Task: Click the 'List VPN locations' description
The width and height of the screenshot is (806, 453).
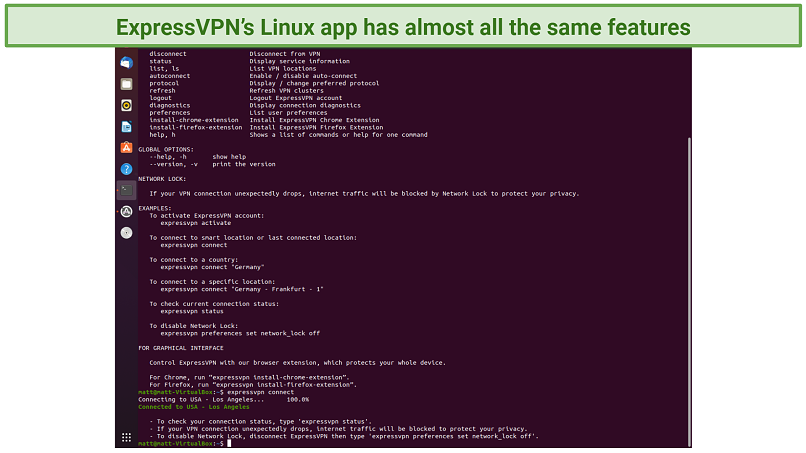Action: [x=283, y=68]
